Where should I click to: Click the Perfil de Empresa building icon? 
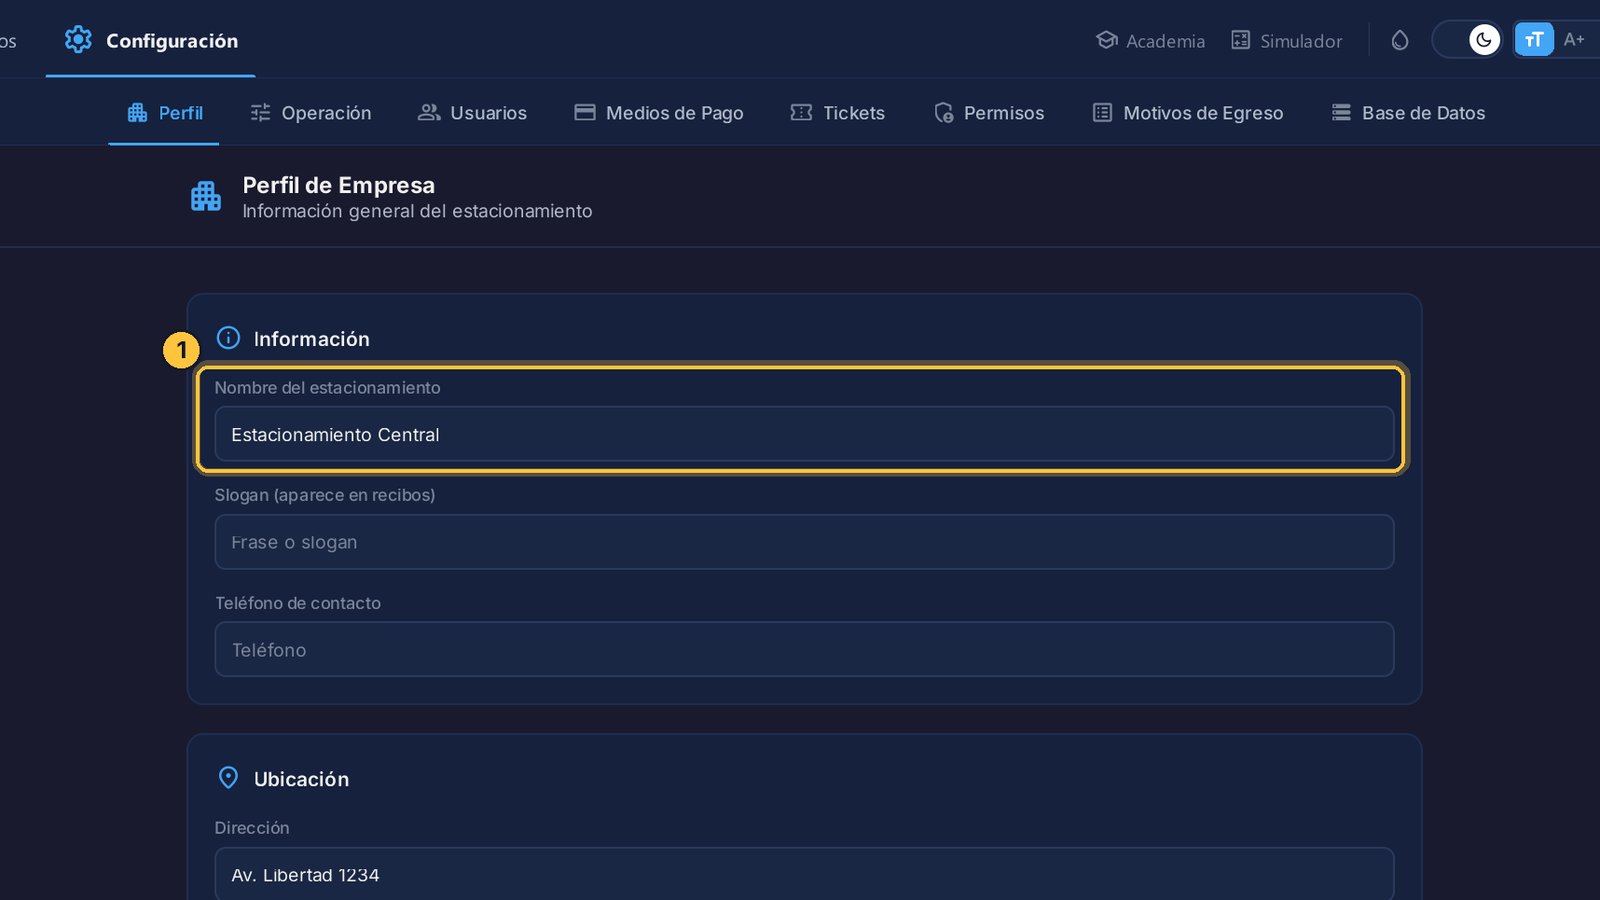tap(206, 196)
